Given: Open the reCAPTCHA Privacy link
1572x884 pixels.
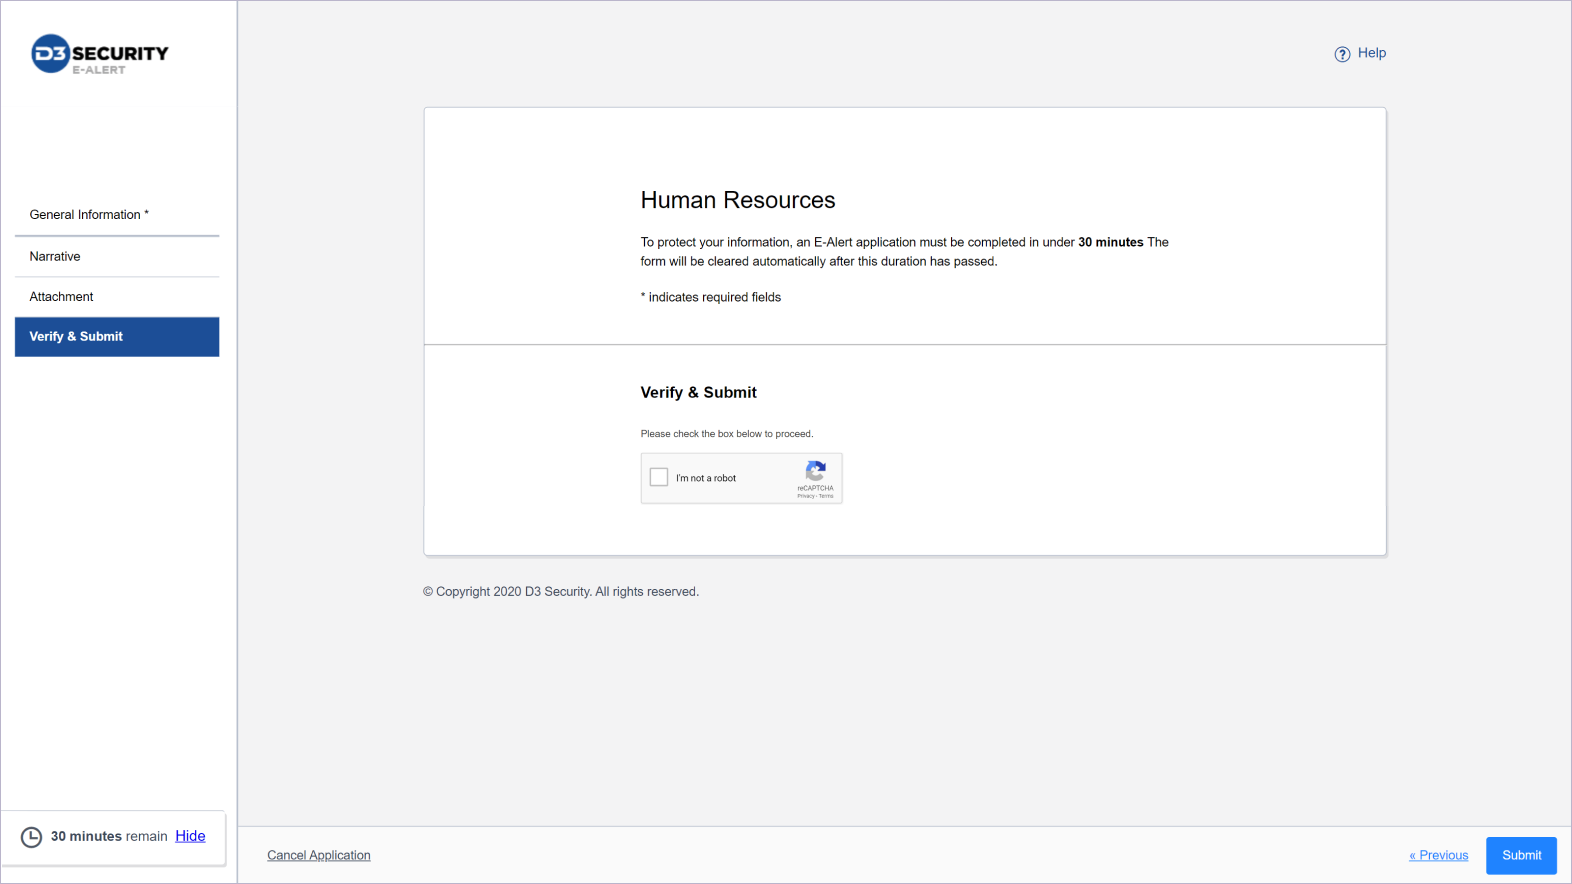Looking at the screenshot, I should [x=805, y=496].
